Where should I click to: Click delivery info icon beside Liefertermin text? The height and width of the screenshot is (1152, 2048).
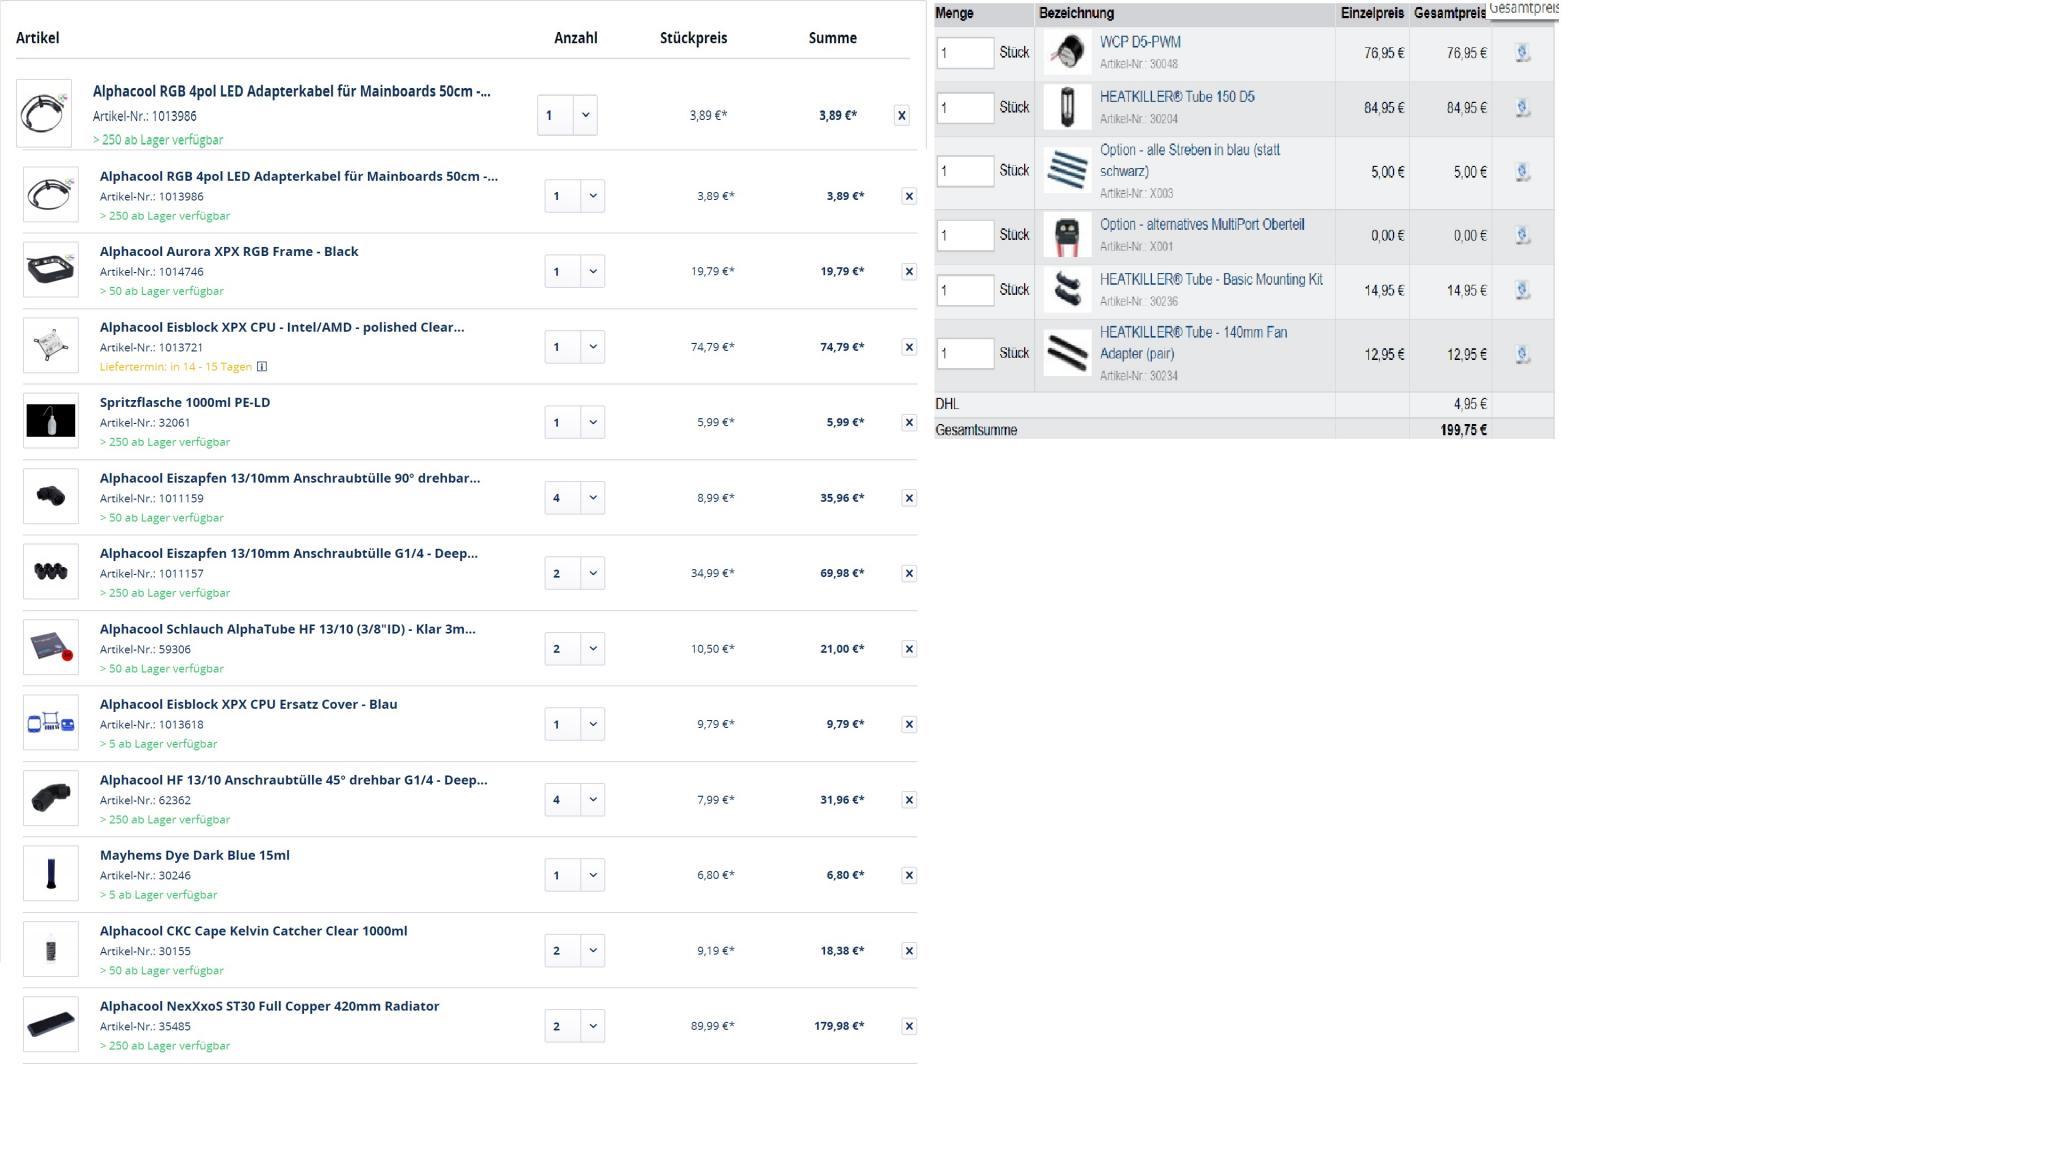click(x=262, y=367)
